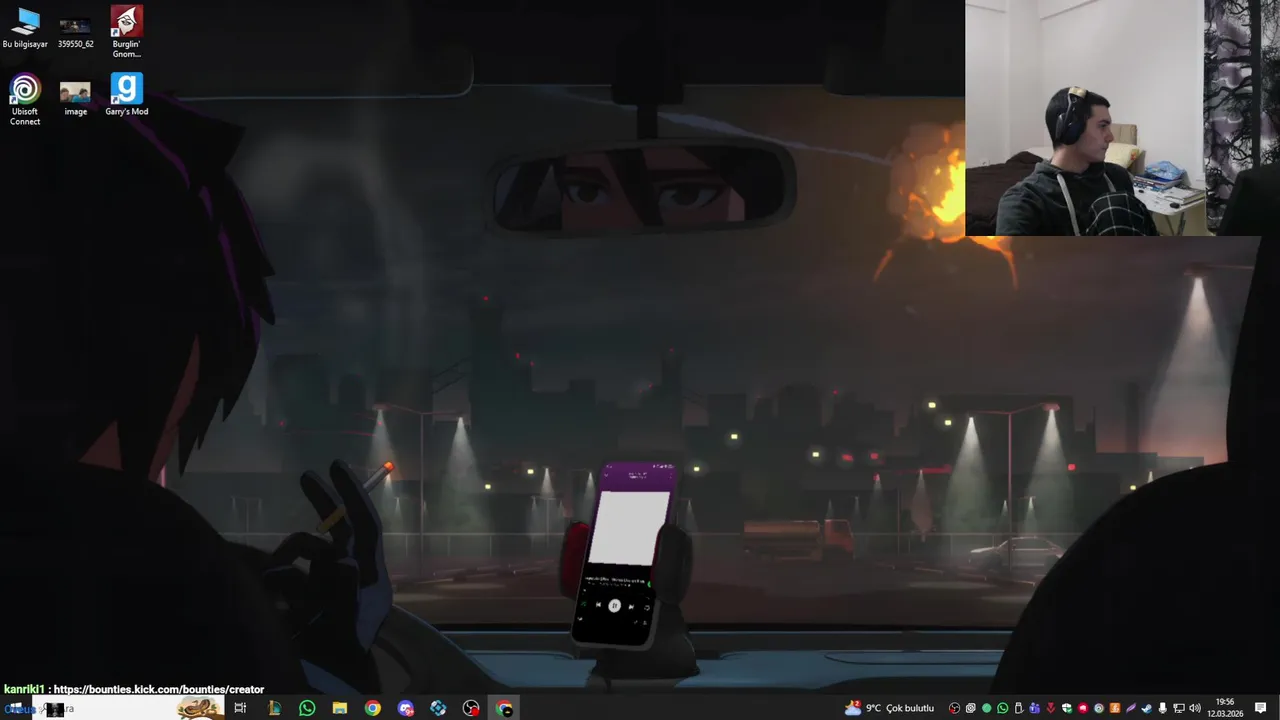The image size is (1280, 720).
Task: Click OBS icon in system tray
Action: coord(954,708)
